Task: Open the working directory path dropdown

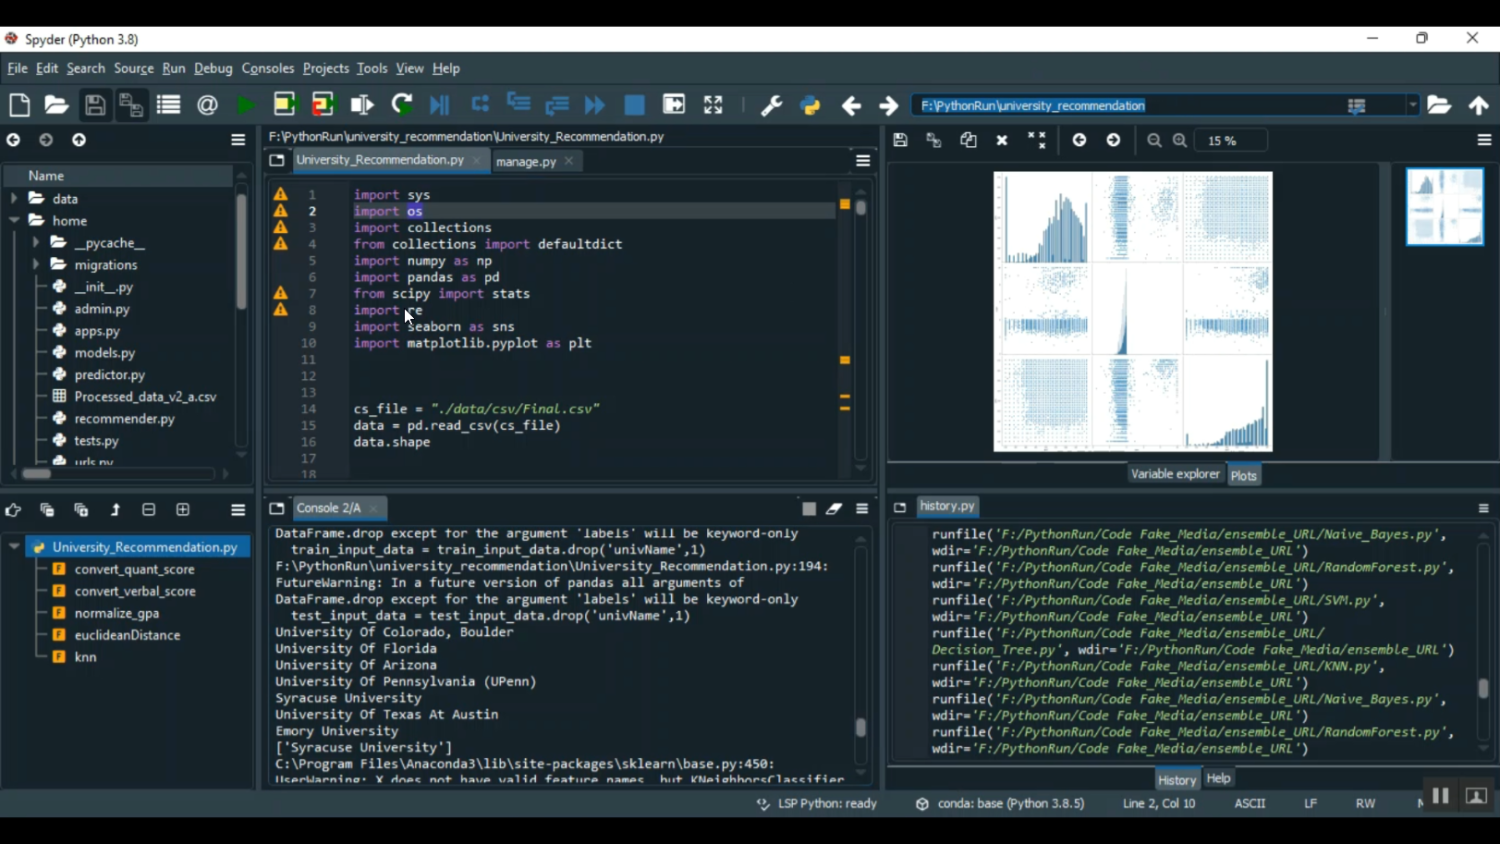Action: pyautogui.click(x=1412, y=105)
